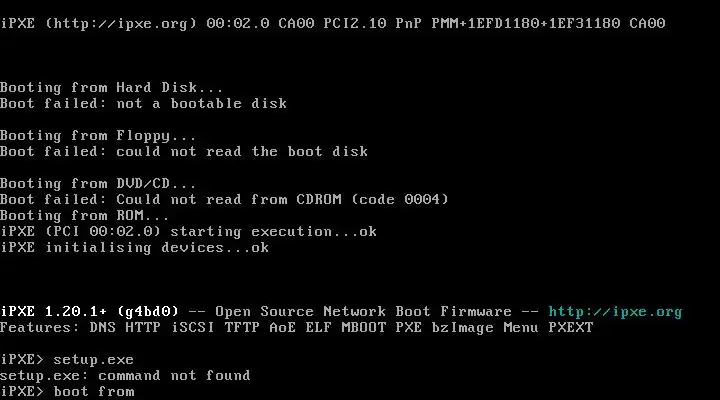The height and width of the screenshot is (400, 720).
Task: Select the 'Booting from Floppy...' line
Action: pyautogui.click(x=98, y=136)
